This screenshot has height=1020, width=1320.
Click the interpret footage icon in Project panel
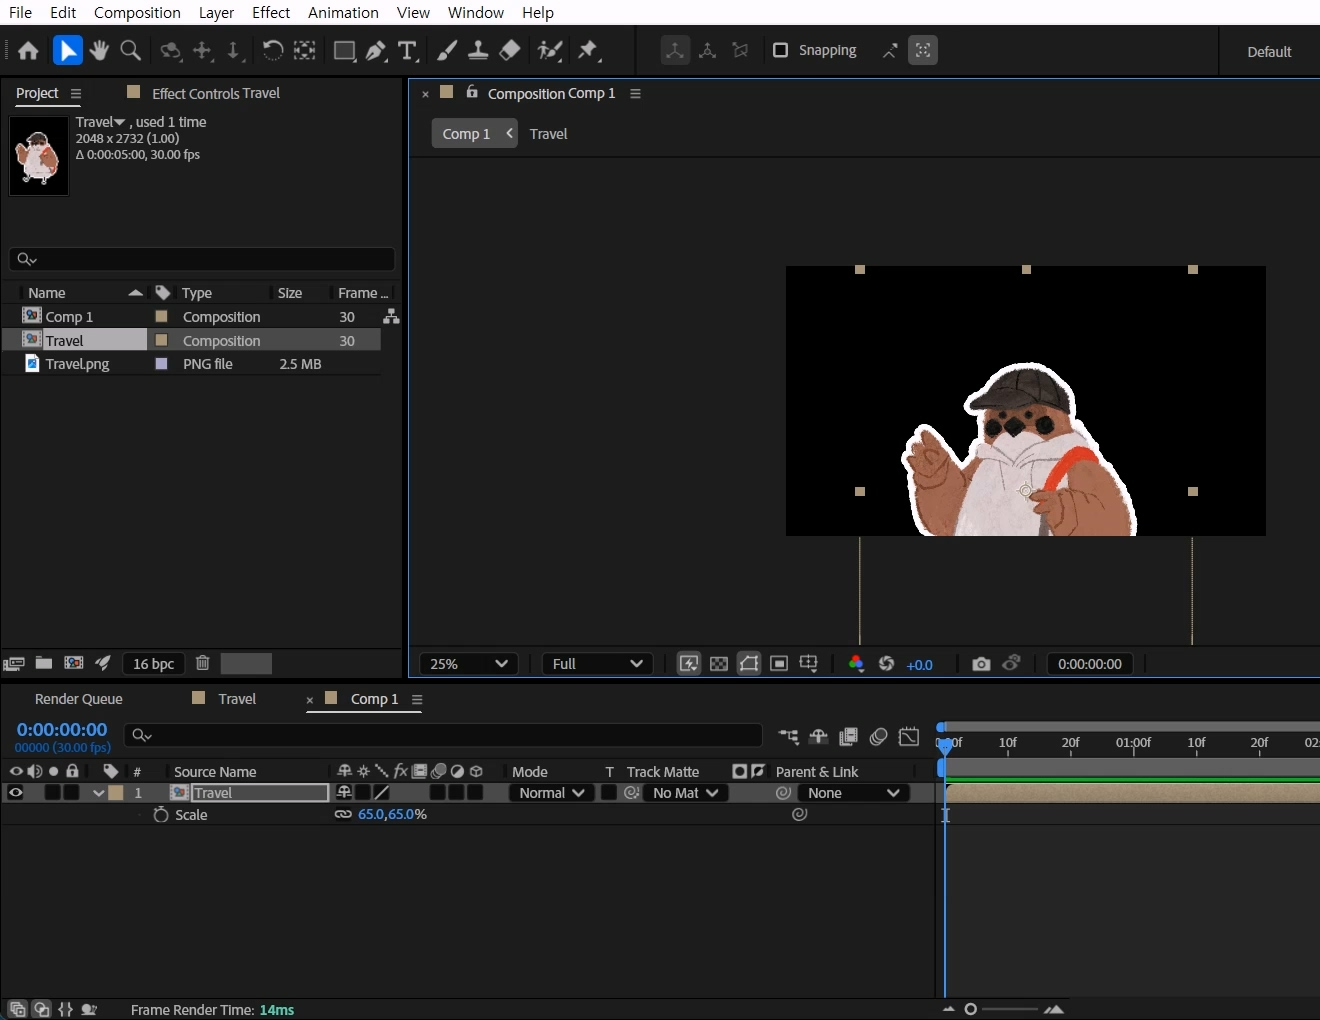tap(14, 663)
